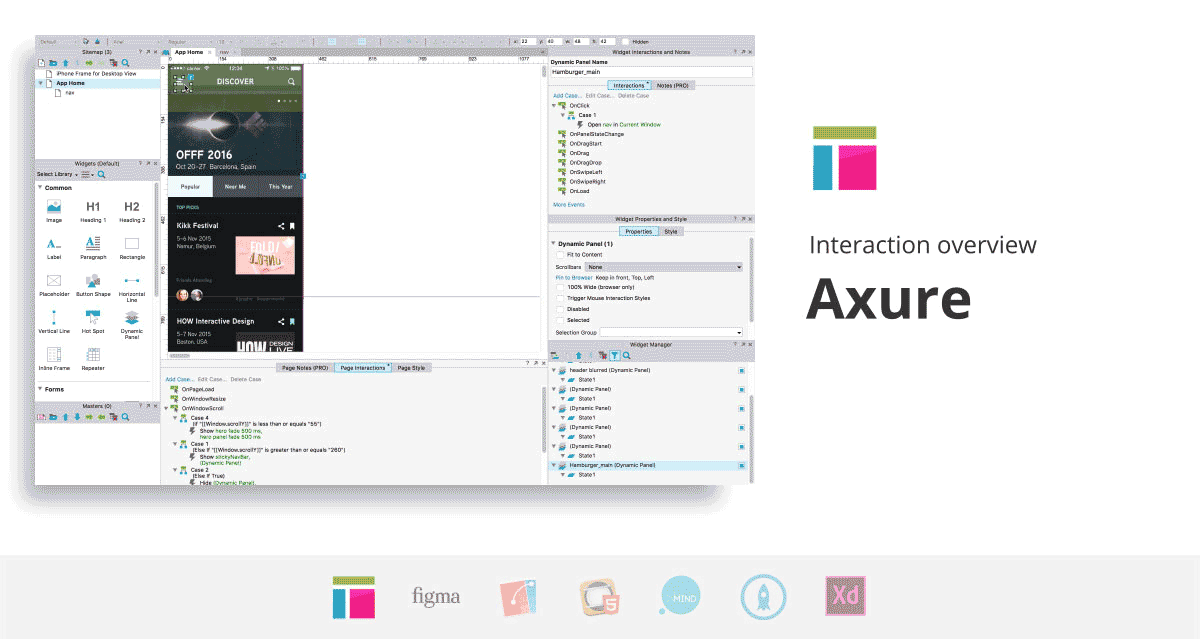Open the Select Library dropdown

pyautogui.click(x=57, y=174)
